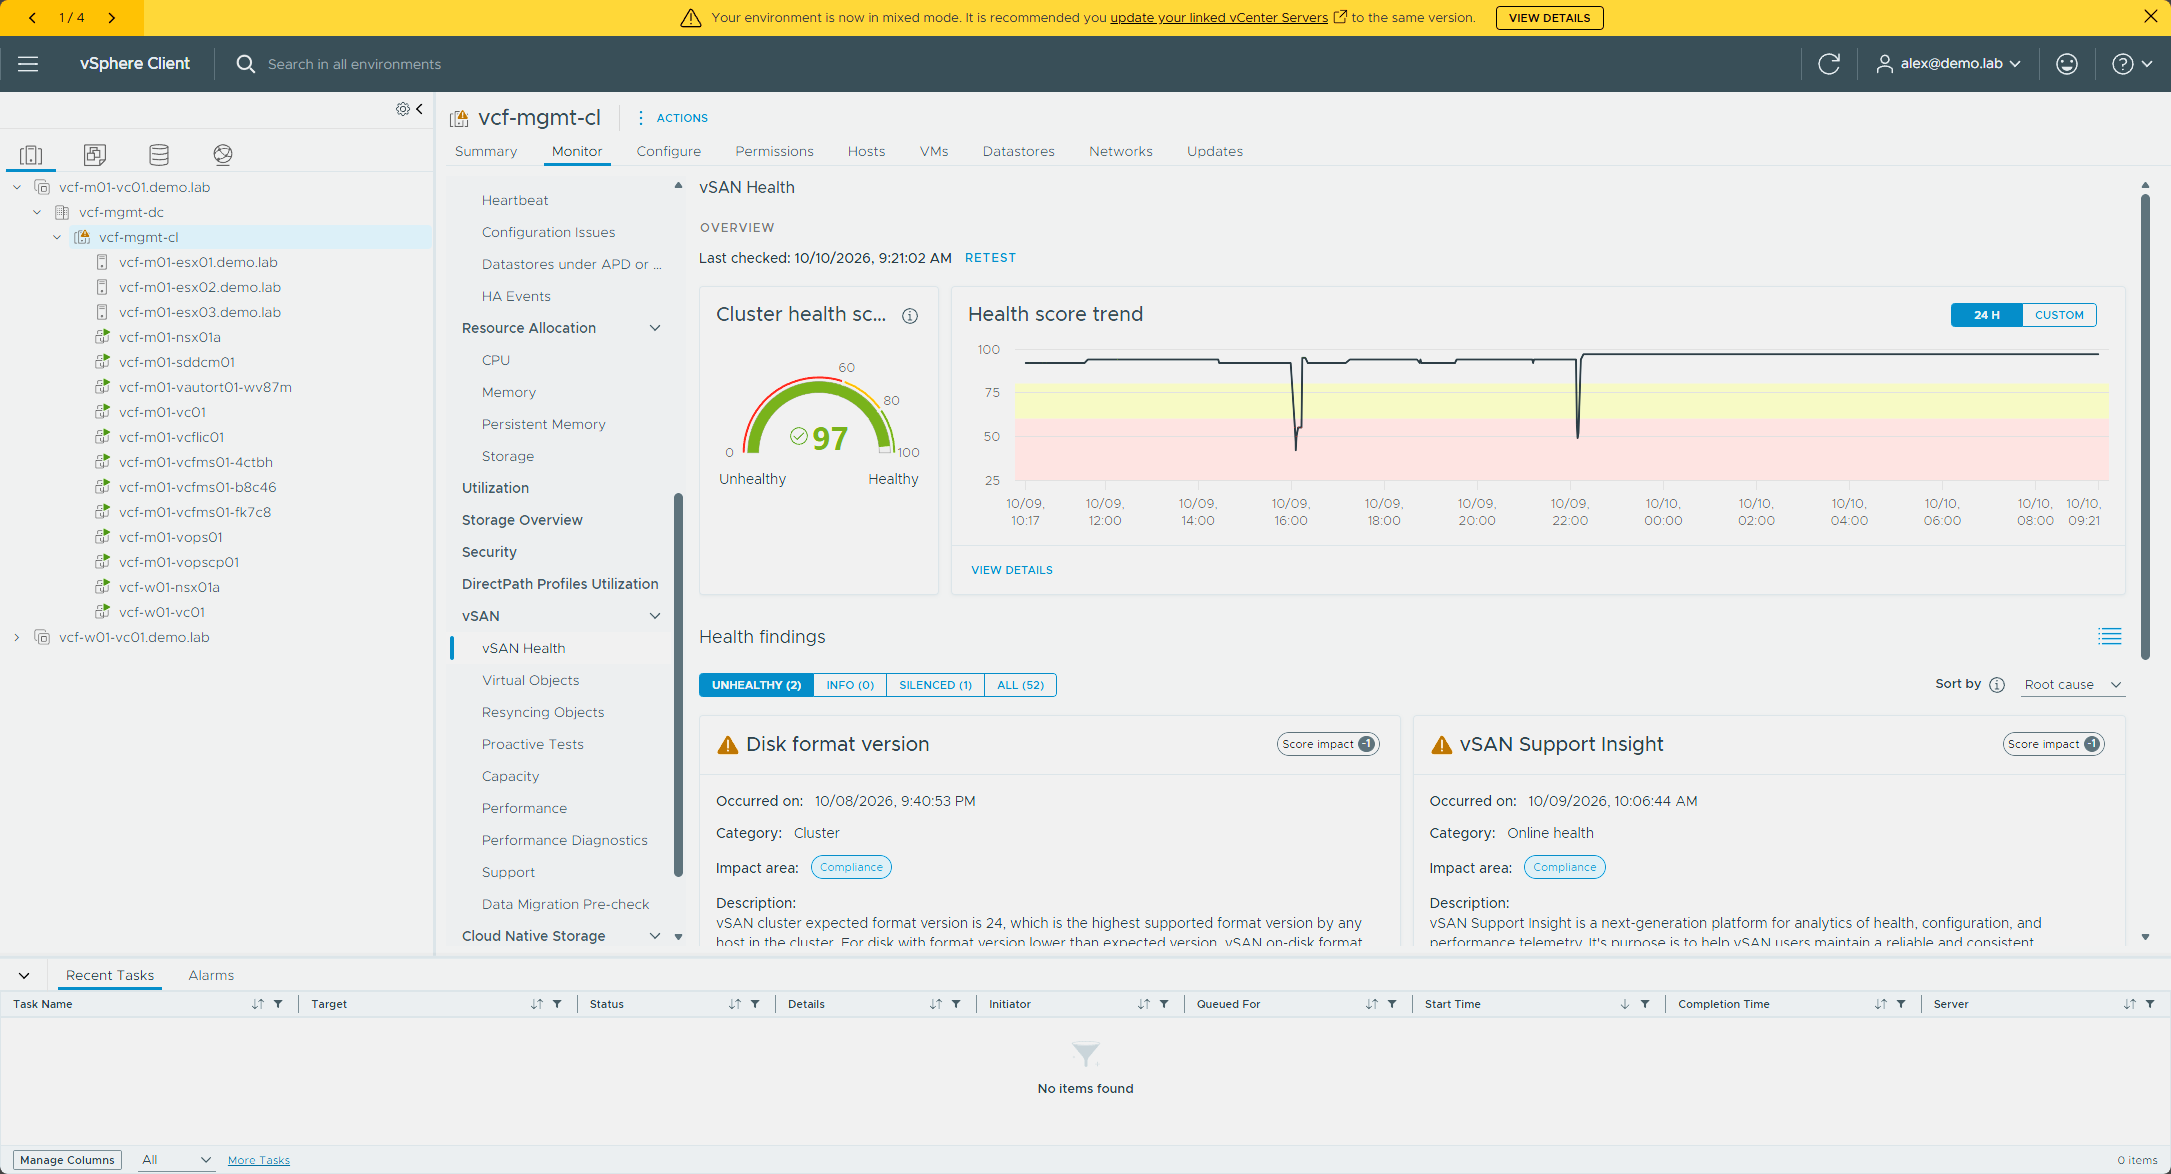This screenshot has width=2171, height=1174.
Task: Switch to the Datastores tab
Action: pyautogui.click(x=1018, y=151)
